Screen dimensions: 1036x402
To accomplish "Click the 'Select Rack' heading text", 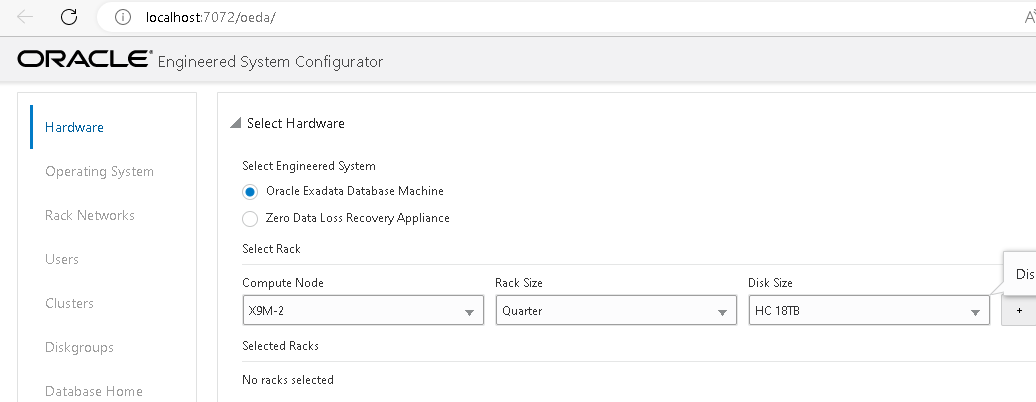I will (x=271, y=249).
